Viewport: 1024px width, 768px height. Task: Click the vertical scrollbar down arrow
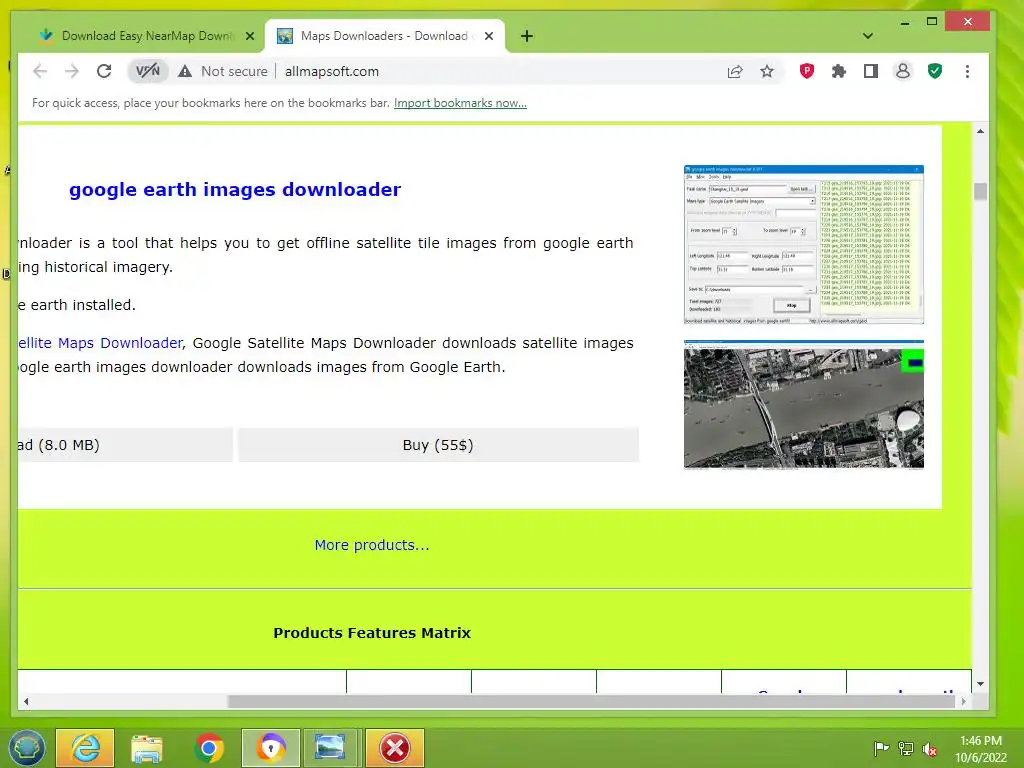point(980,684)
